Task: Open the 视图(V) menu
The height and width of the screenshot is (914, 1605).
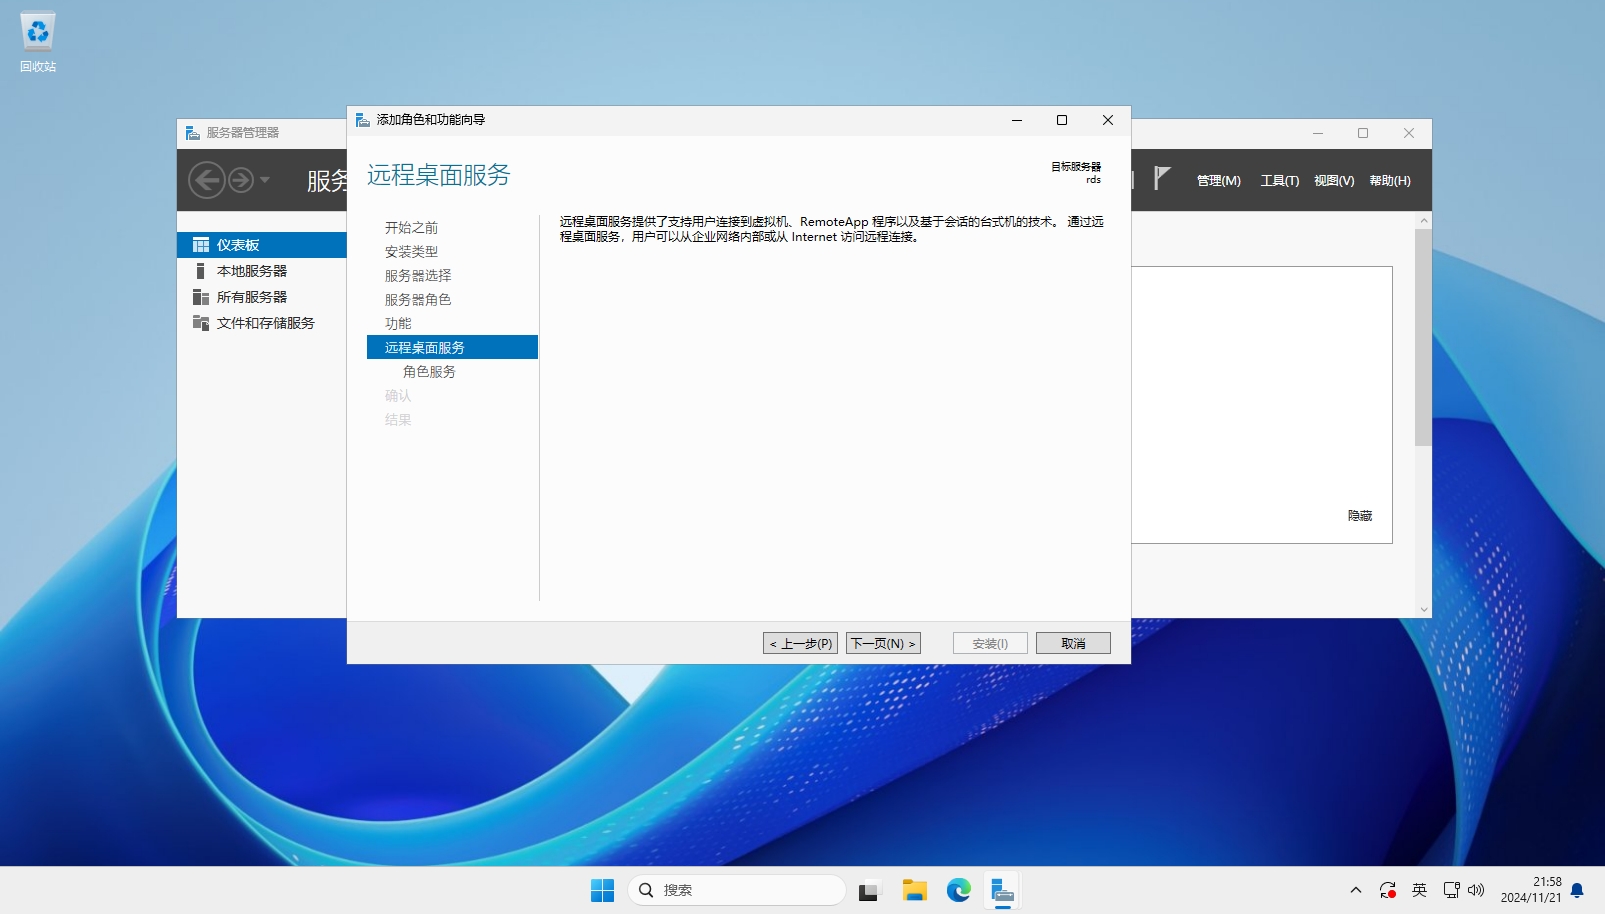Action: pos(1333,181)
